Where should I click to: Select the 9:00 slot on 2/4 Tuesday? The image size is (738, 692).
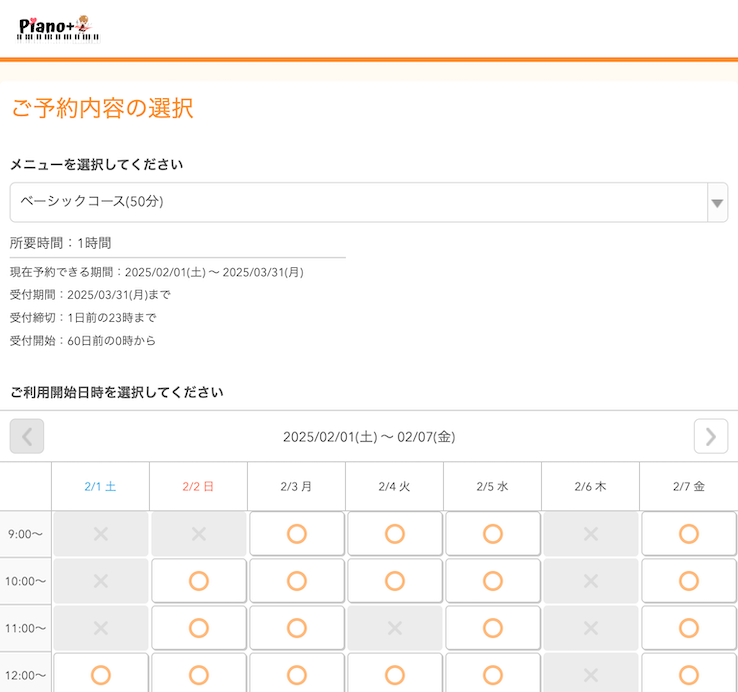395,534
